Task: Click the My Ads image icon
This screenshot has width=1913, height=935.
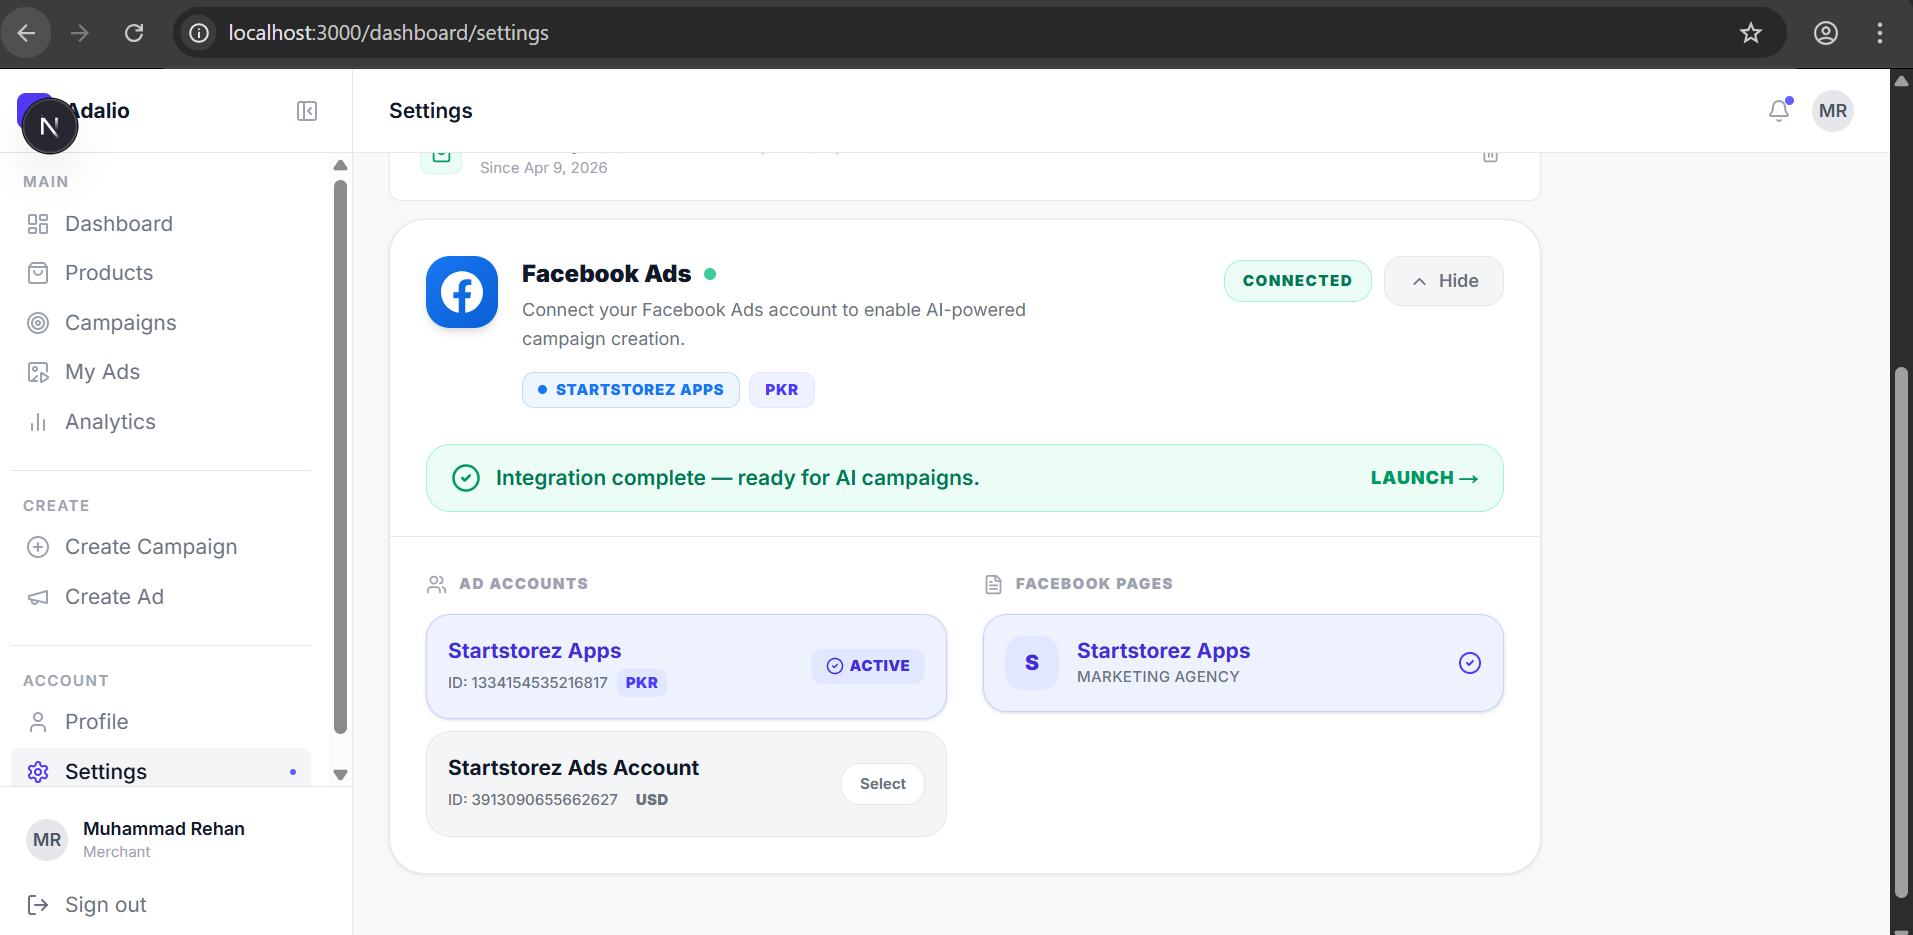Action: pos(38,372)
